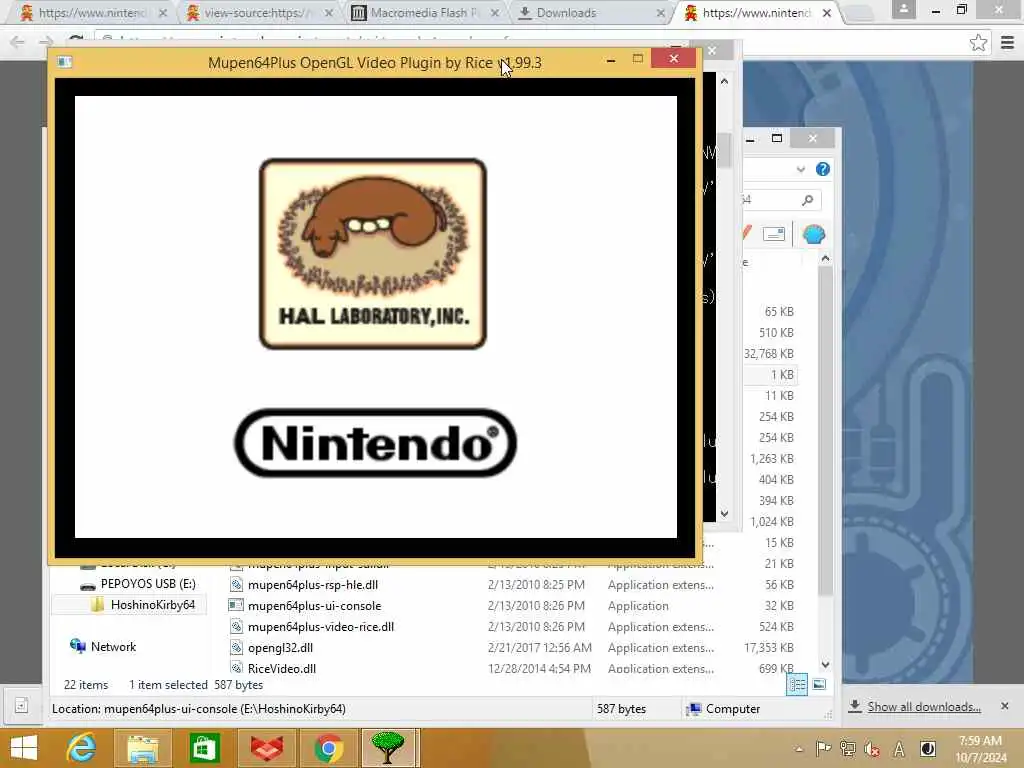
Task: Click the download arrow icon in downloads bar
Action: (854, 707)
